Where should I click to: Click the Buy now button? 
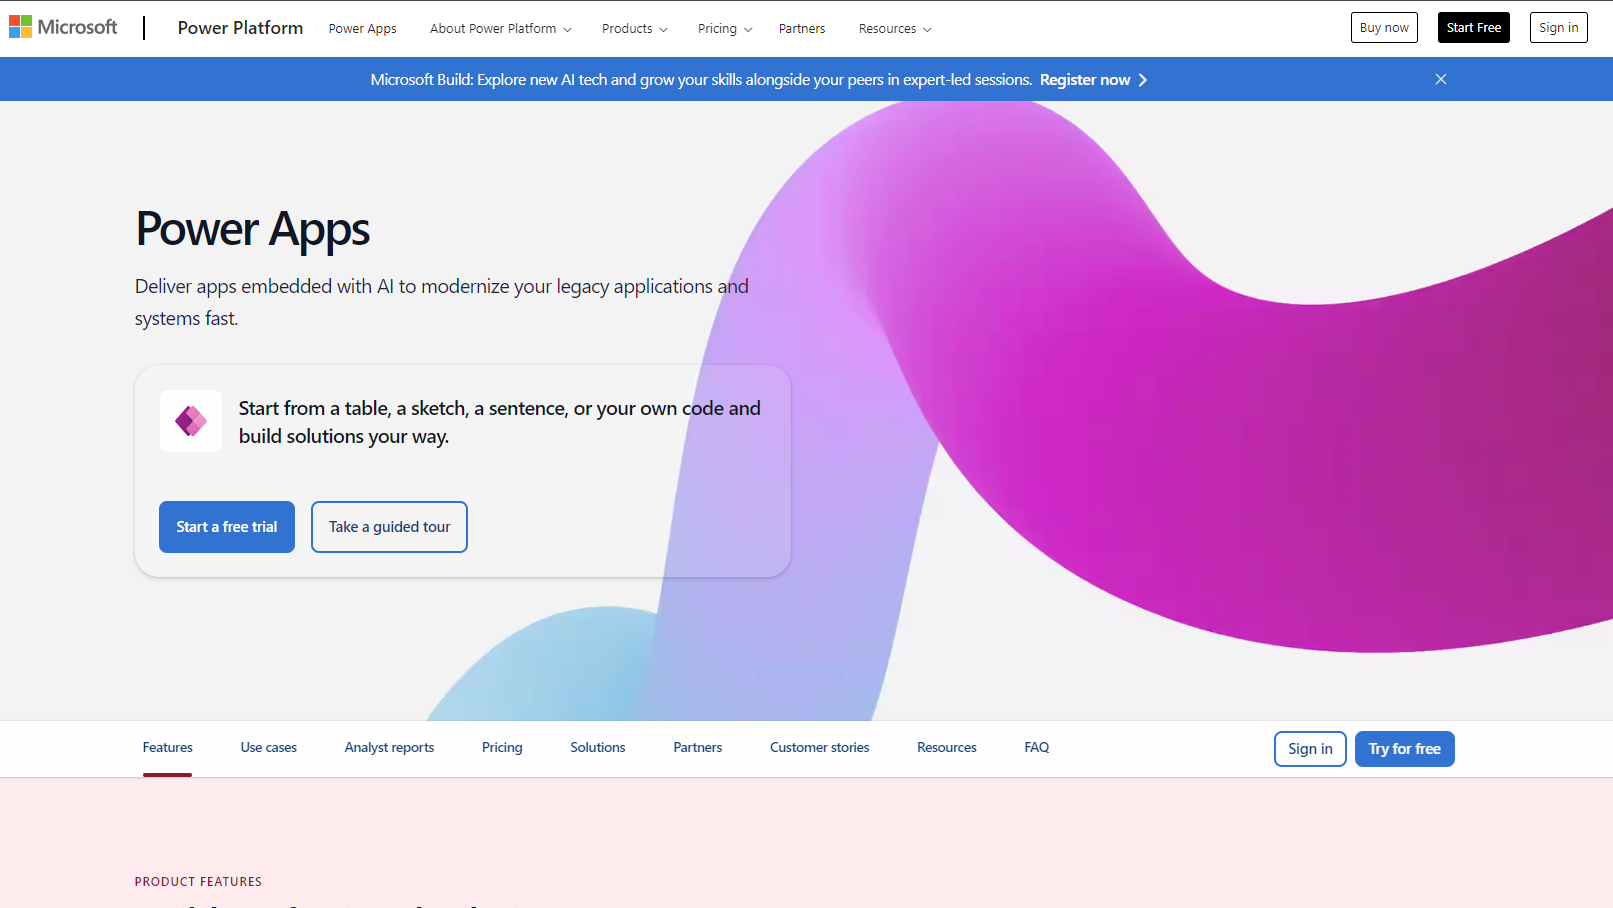(1383, 28)
